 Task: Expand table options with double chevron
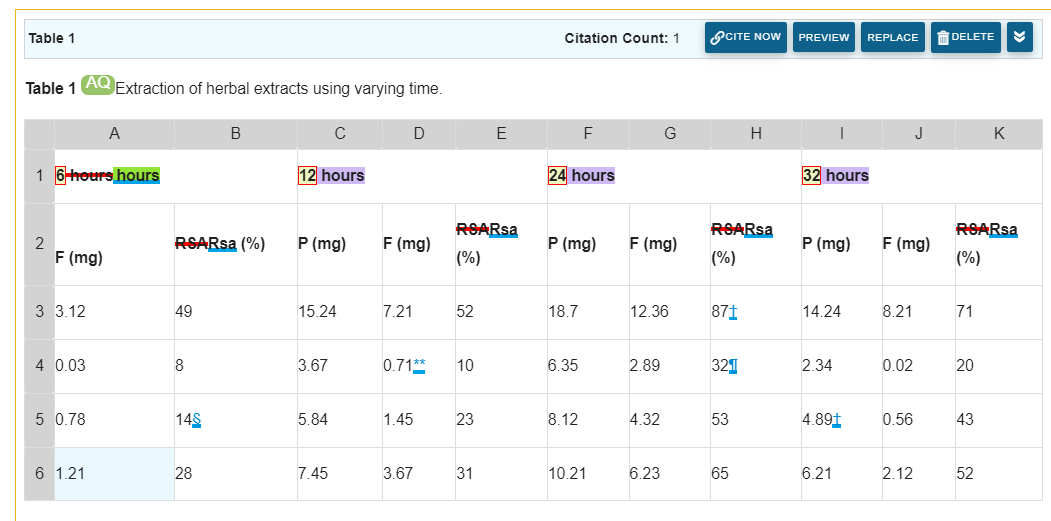(x=1019, y=38)
